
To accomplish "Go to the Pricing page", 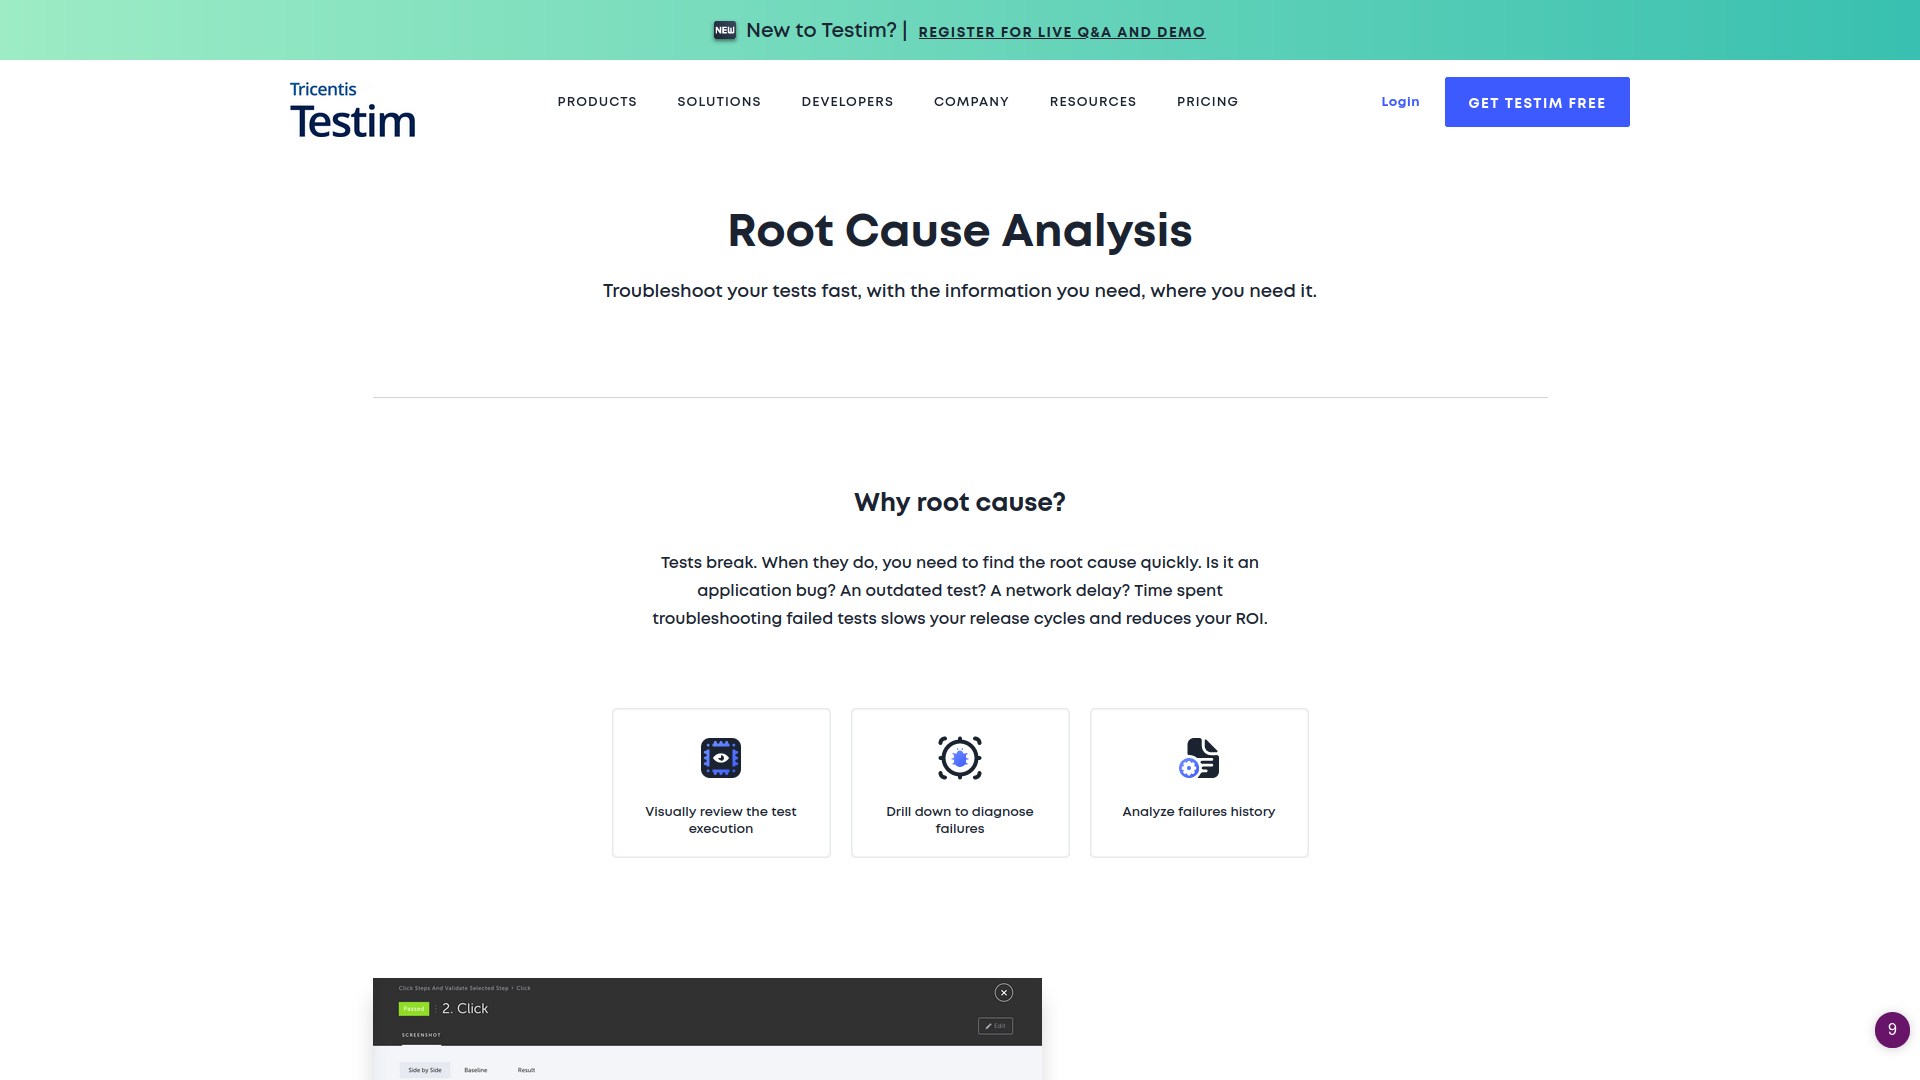I will 1207,102.
